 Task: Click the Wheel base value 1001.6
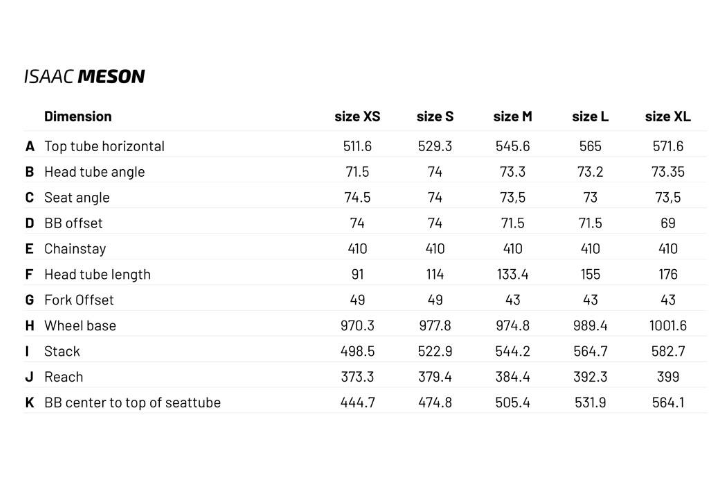tap(667, 325)
